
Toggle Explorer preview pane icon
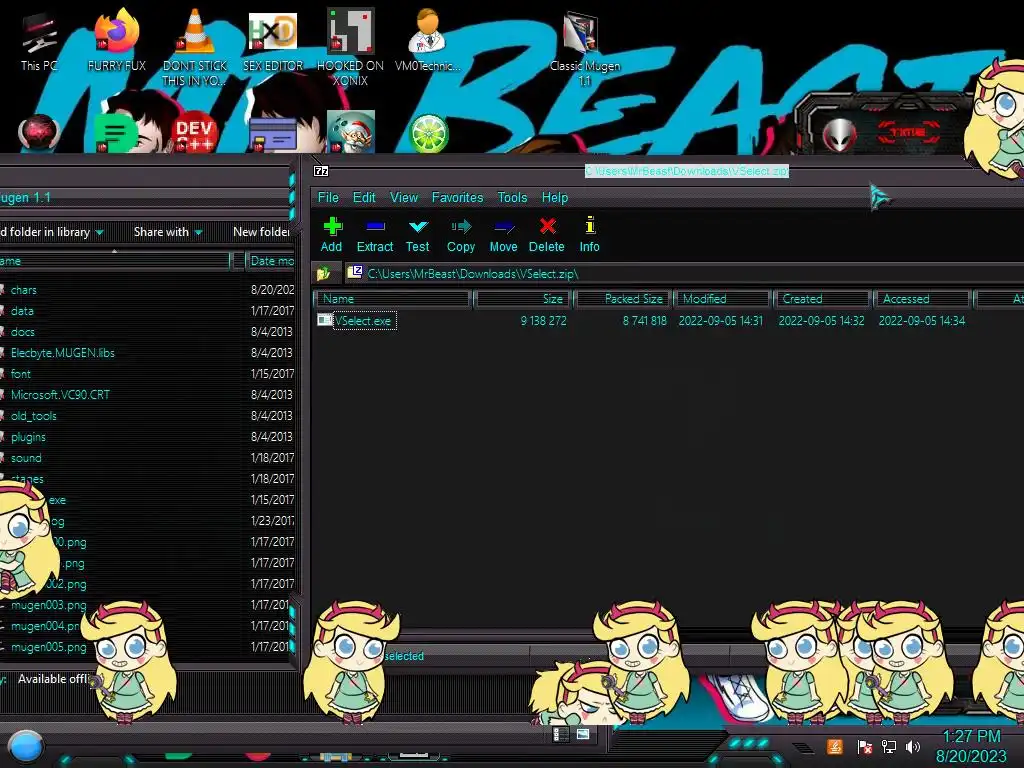coord(583,734)
